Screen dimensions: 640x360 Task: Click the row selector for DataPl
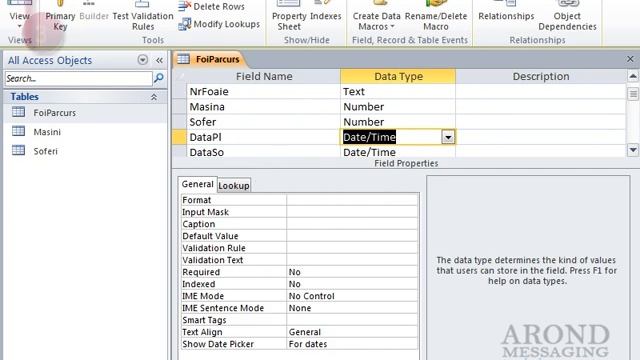(x=179, y=137)
